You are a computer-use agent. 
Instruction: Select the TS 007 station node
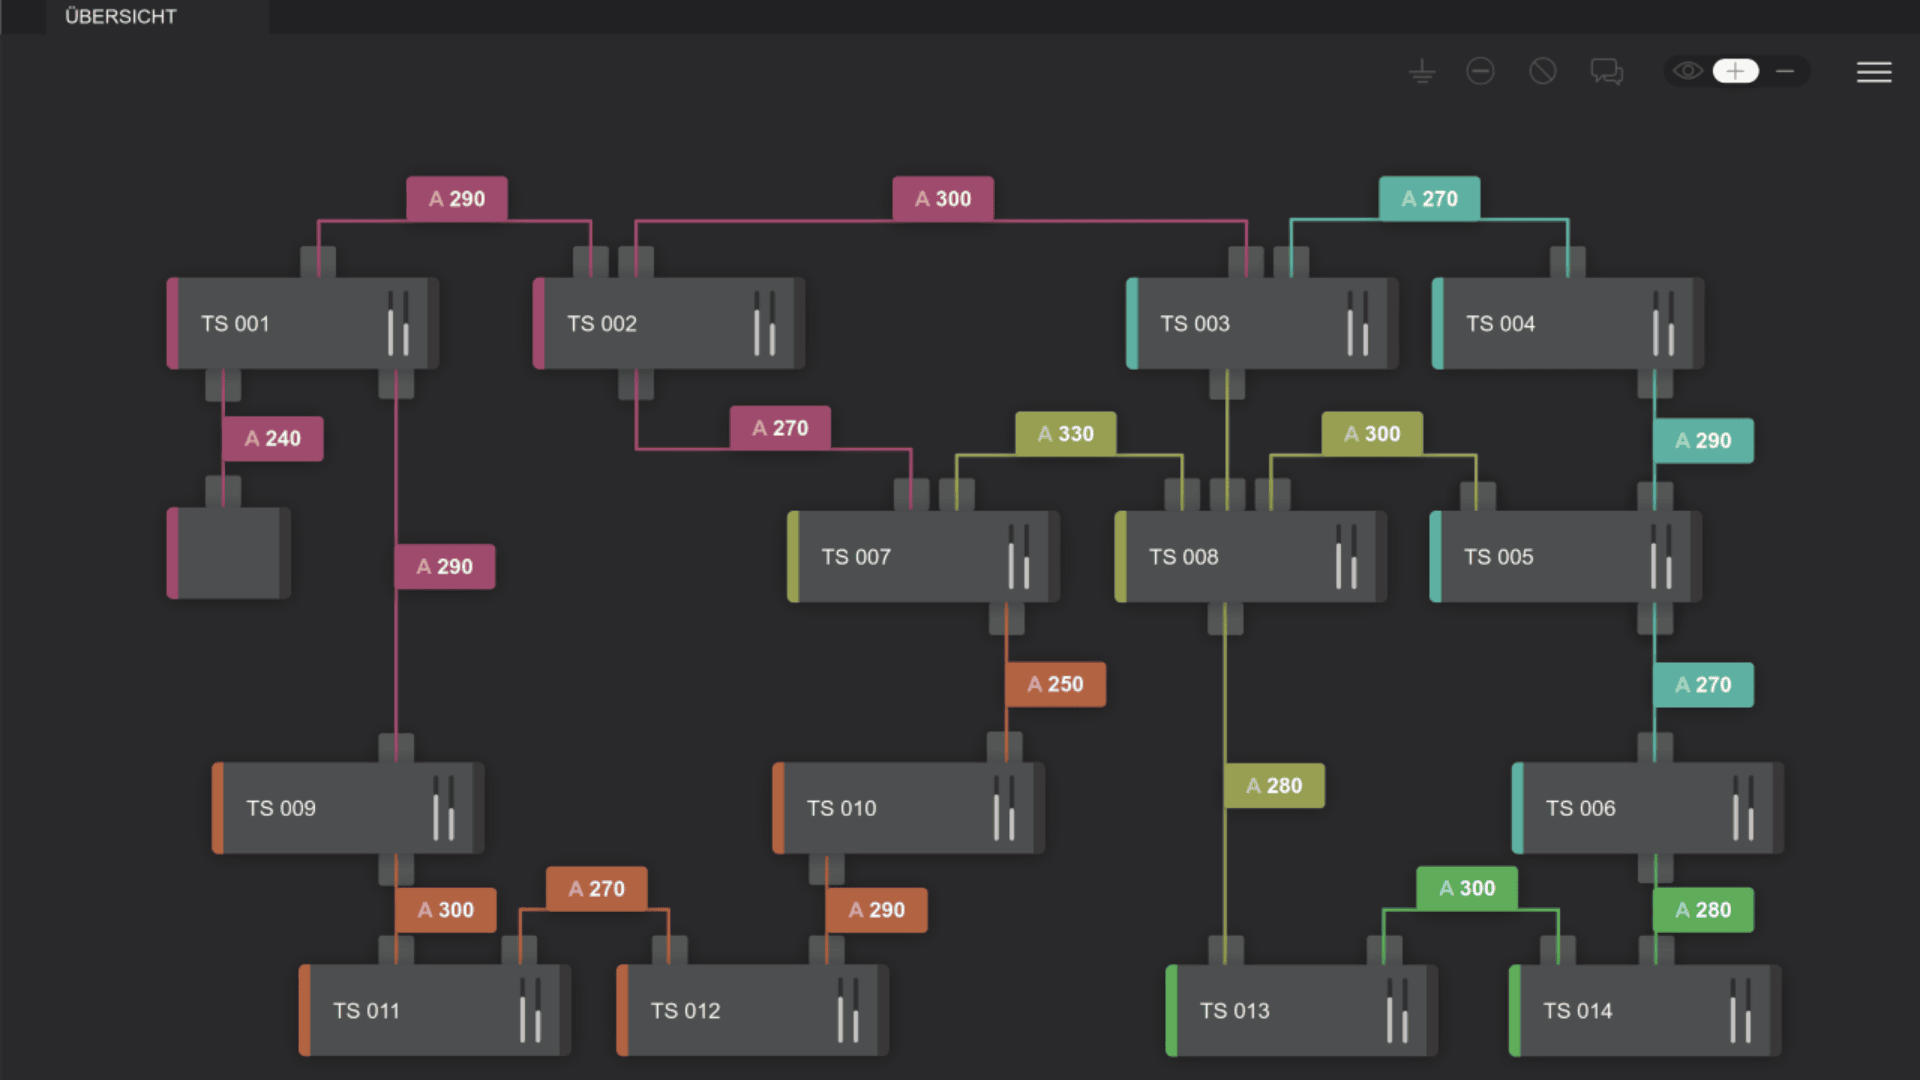coord(923,557)
